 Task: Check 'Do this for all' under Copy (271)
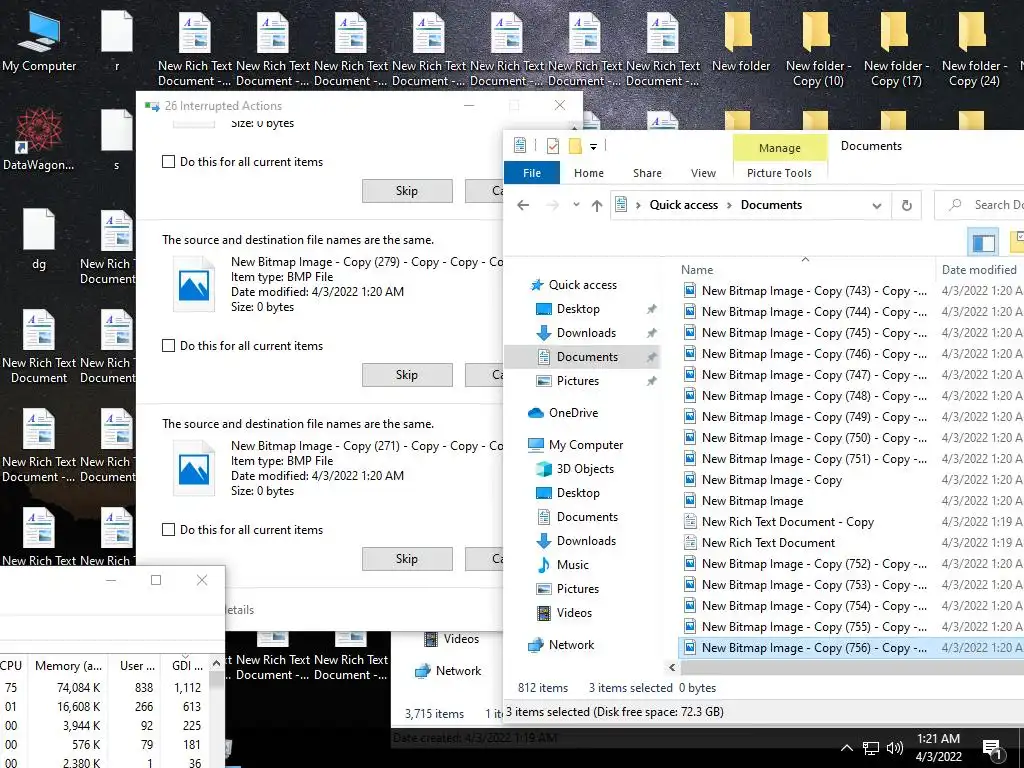click(x=168, y=530)
